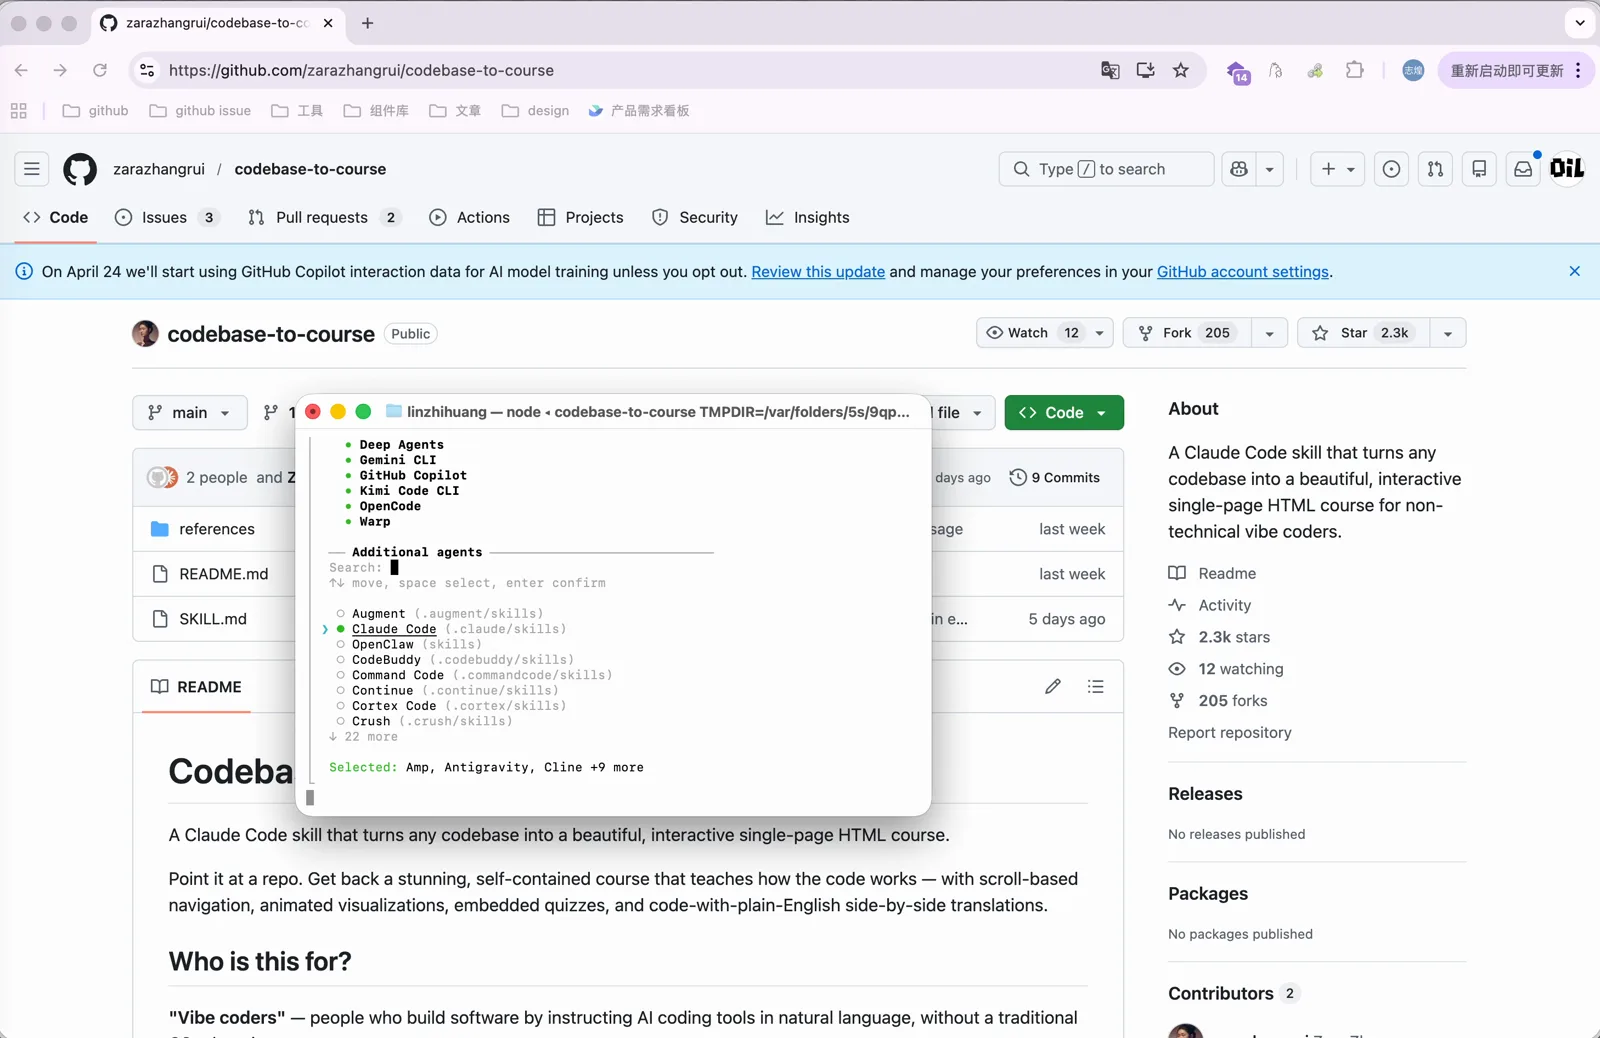Switch to the Pull requests tab
The width and height of the screenshot is (1600, 1038).
[x=324, y=218]
